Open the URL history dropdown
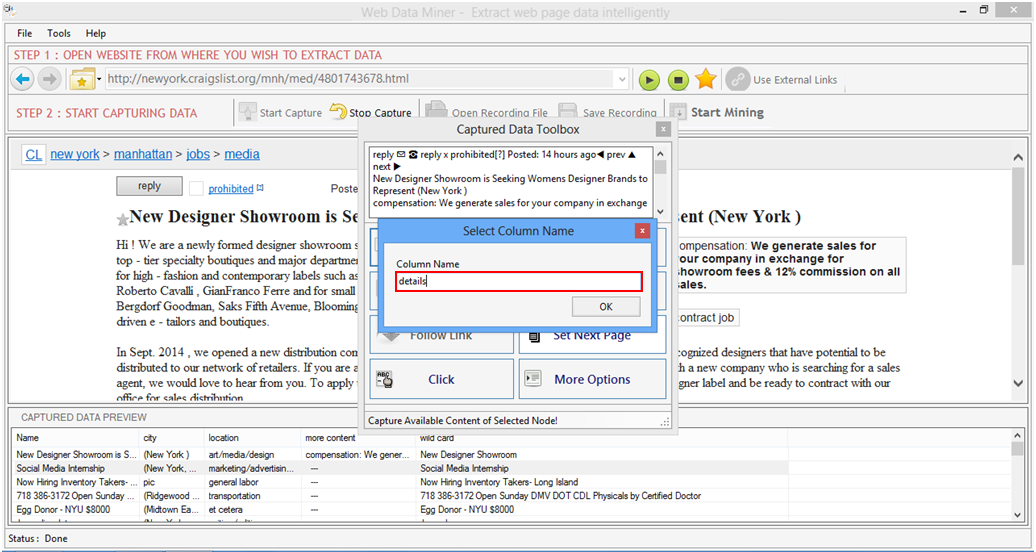Screen dimensions: 1036x552 coord(621,79)
